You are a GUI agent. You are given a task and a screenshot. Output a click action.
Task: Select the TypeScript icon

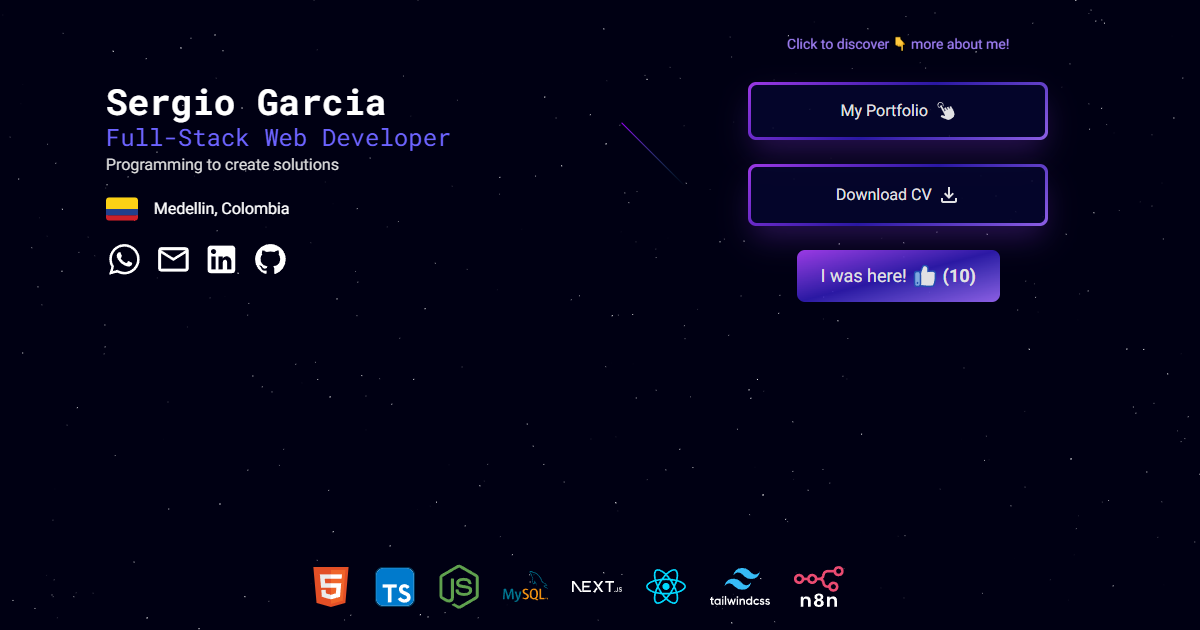pos(394,587)
